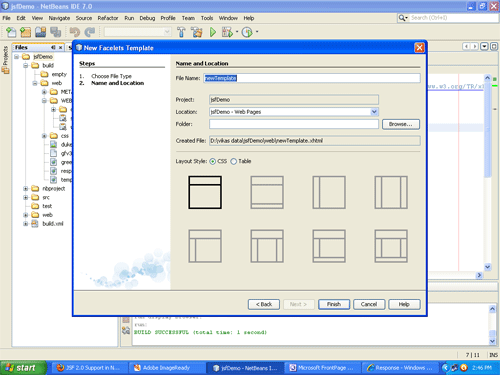The image size is (500, 375).
Task: Click the Redo toolbar icon
Action: [90, 32]
